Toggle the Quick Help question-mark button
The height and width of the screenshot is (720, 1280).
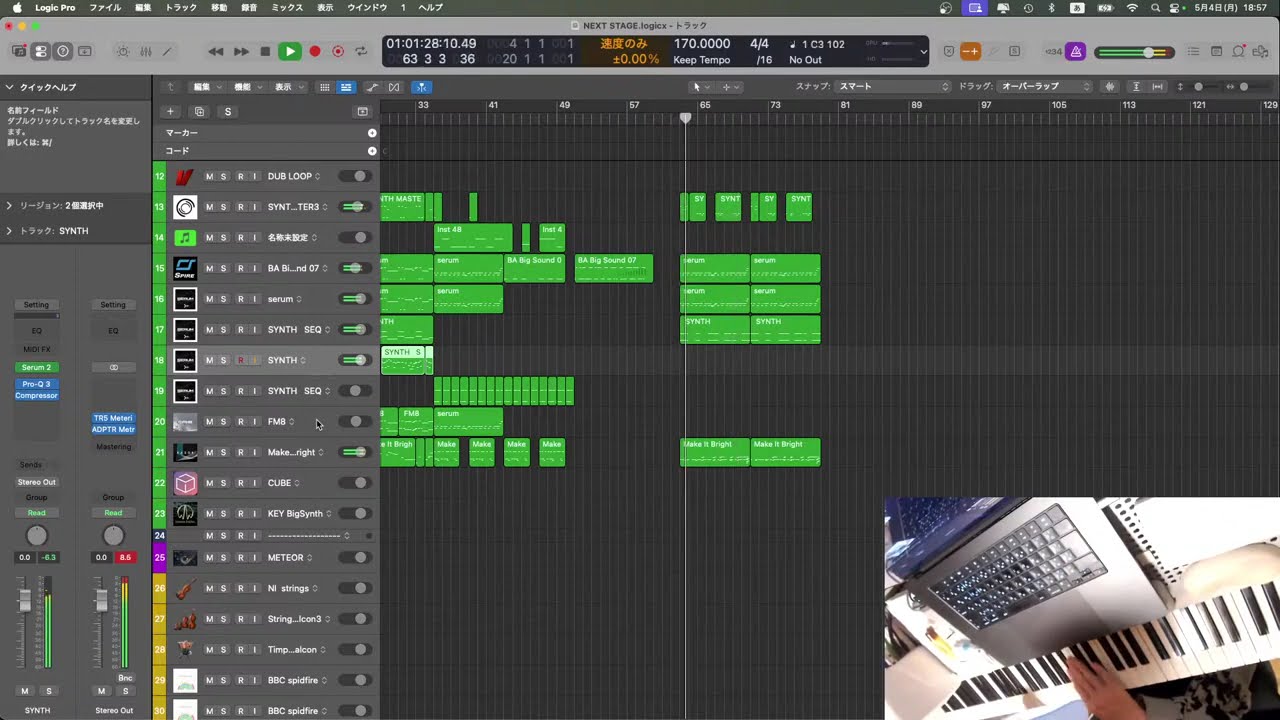coord(63,51)
